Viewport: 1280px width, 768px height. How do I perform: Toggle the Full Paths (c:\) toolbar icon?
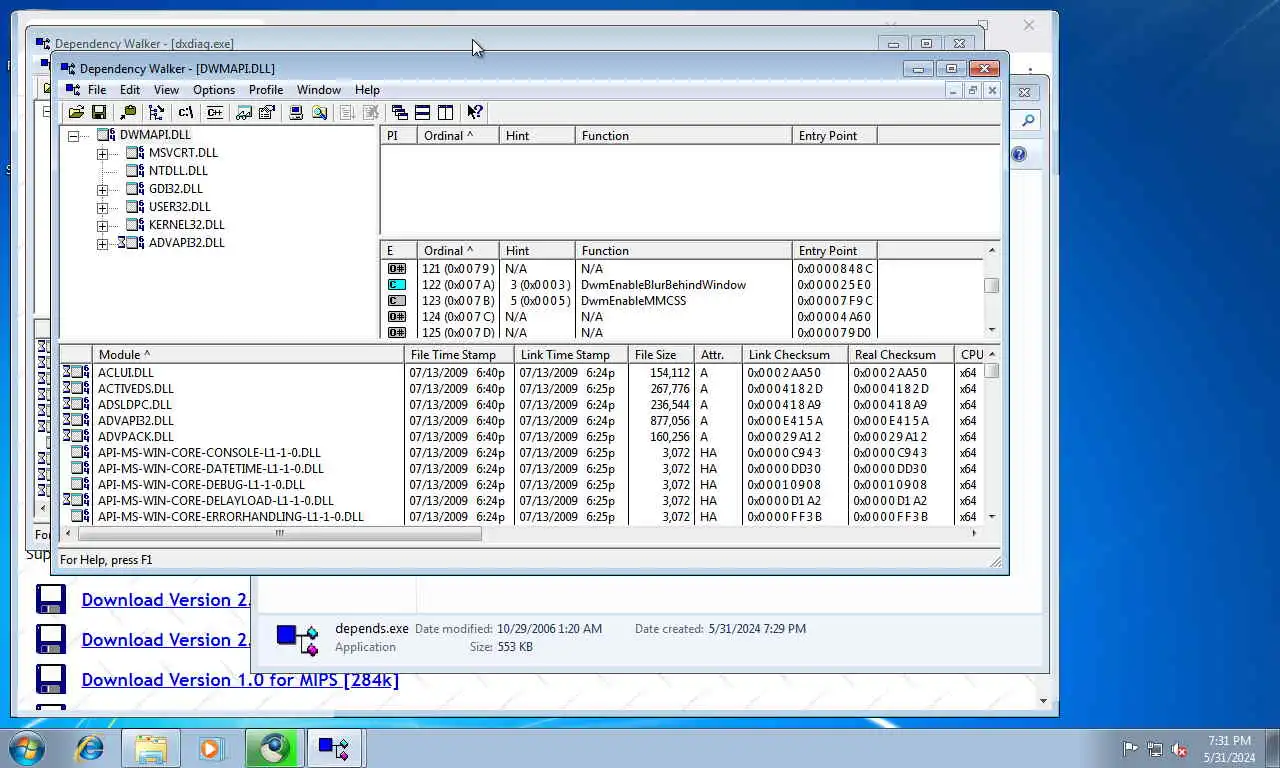click(x=186, y=113)
